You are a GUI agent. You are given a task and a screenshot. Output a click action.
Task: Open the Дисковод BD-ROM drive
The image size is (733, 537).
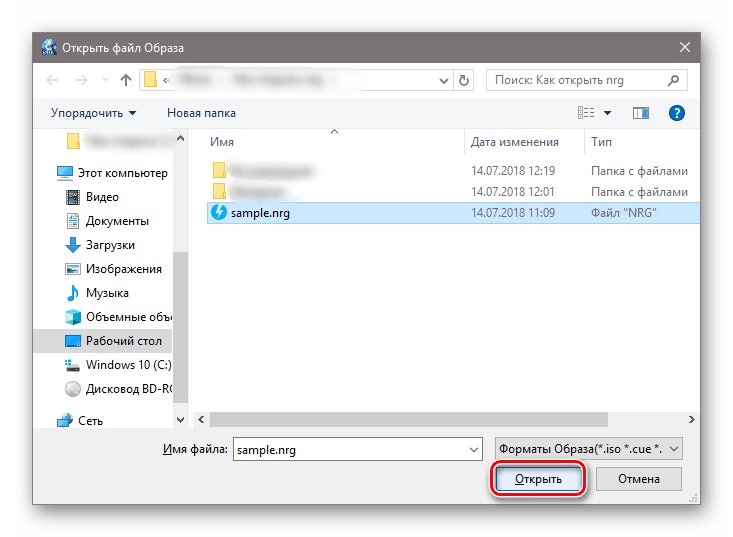coord(119,388)
